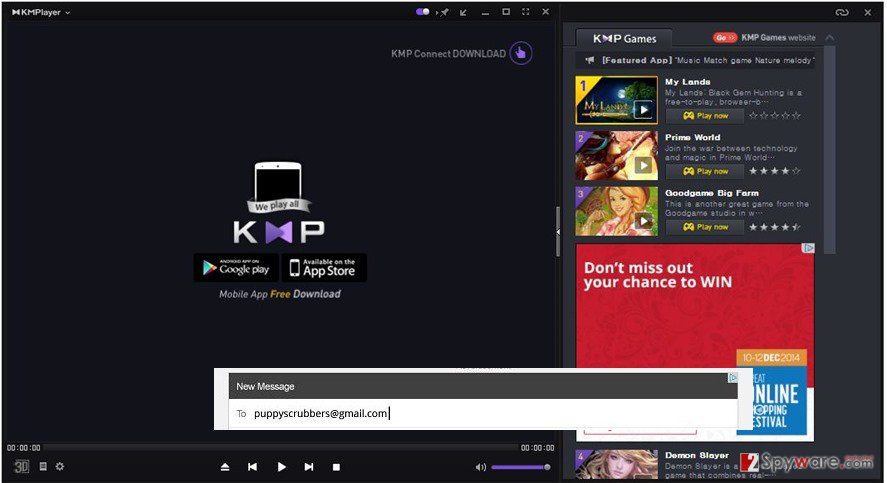Open the KMP Connect DOWNLOAD text link

pyautogui.click(x=448, y=54)
